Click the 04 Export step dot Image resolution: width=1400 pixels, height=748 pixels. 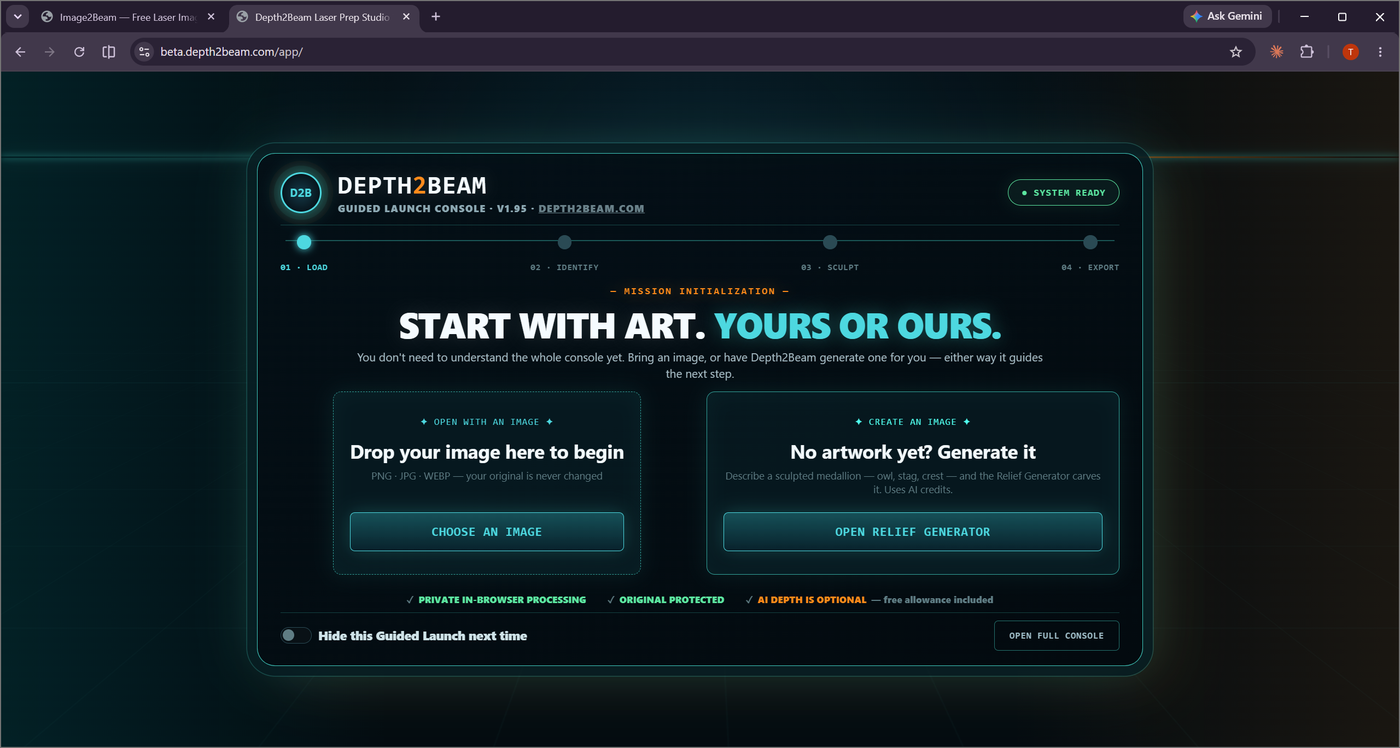click(1090, 242)
